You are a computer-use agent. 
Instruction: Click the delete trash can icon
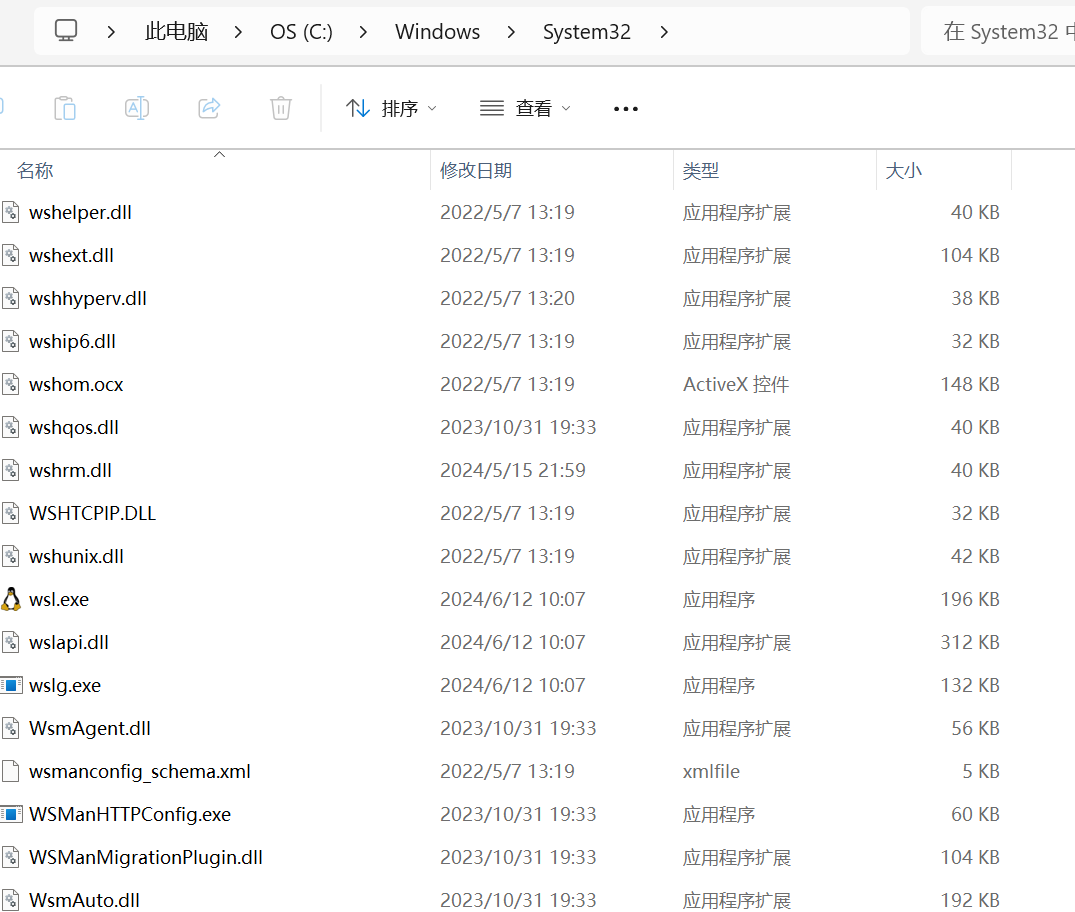(x=280, y=108)
